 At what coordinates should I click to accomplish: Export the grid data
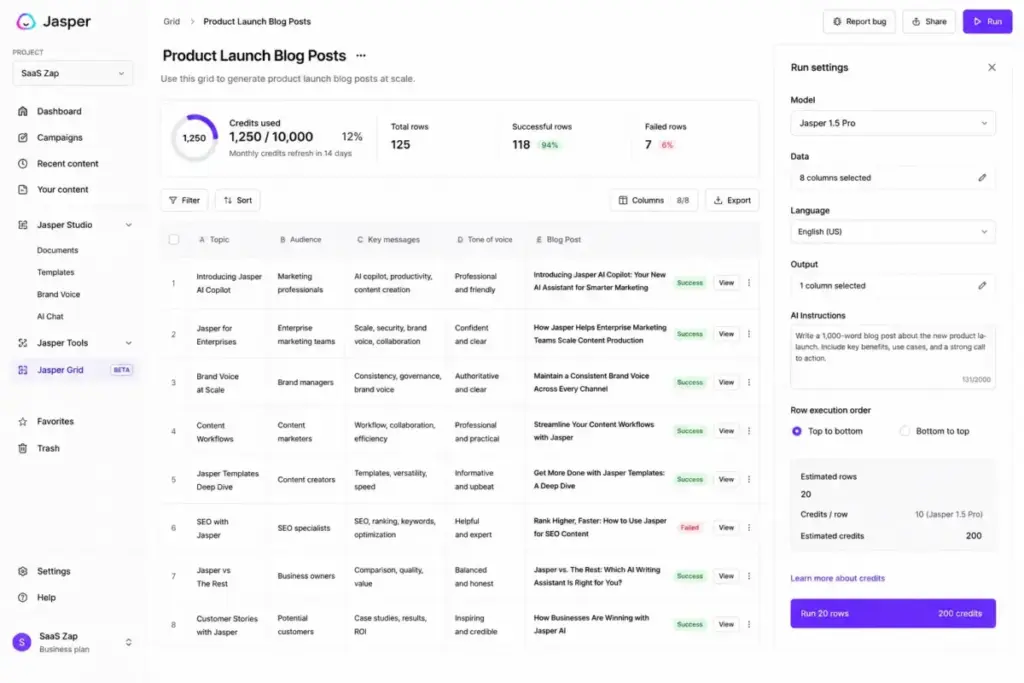tap(732, 200)
